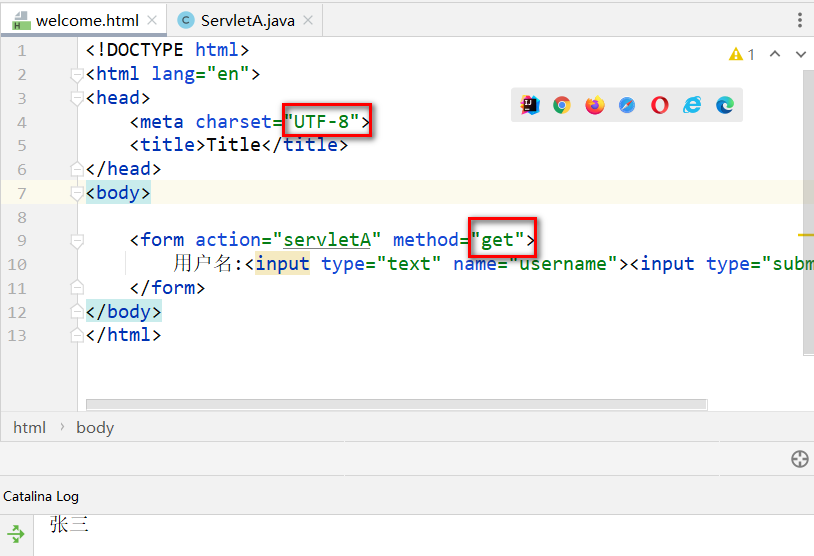The width and height of the screenshot is (814, 556).
Task: Open the editor tabs three-dot menu
Action: pos(800,20)
